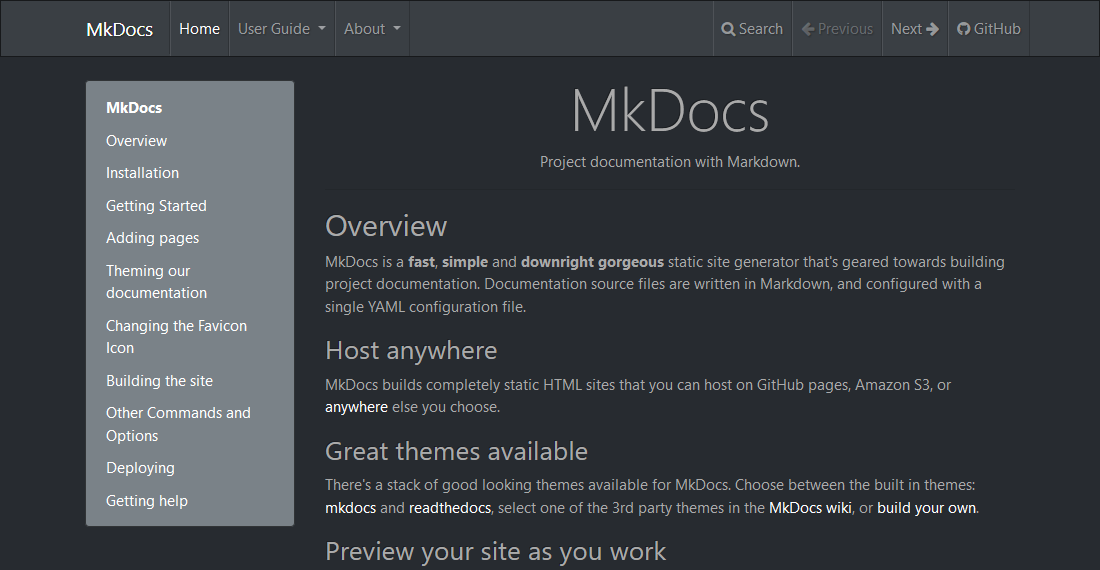Click 'Project documentation with Markdown.' subtitle
The height and width of the screenshot is (570, 1100).
(x=670, y=162)
